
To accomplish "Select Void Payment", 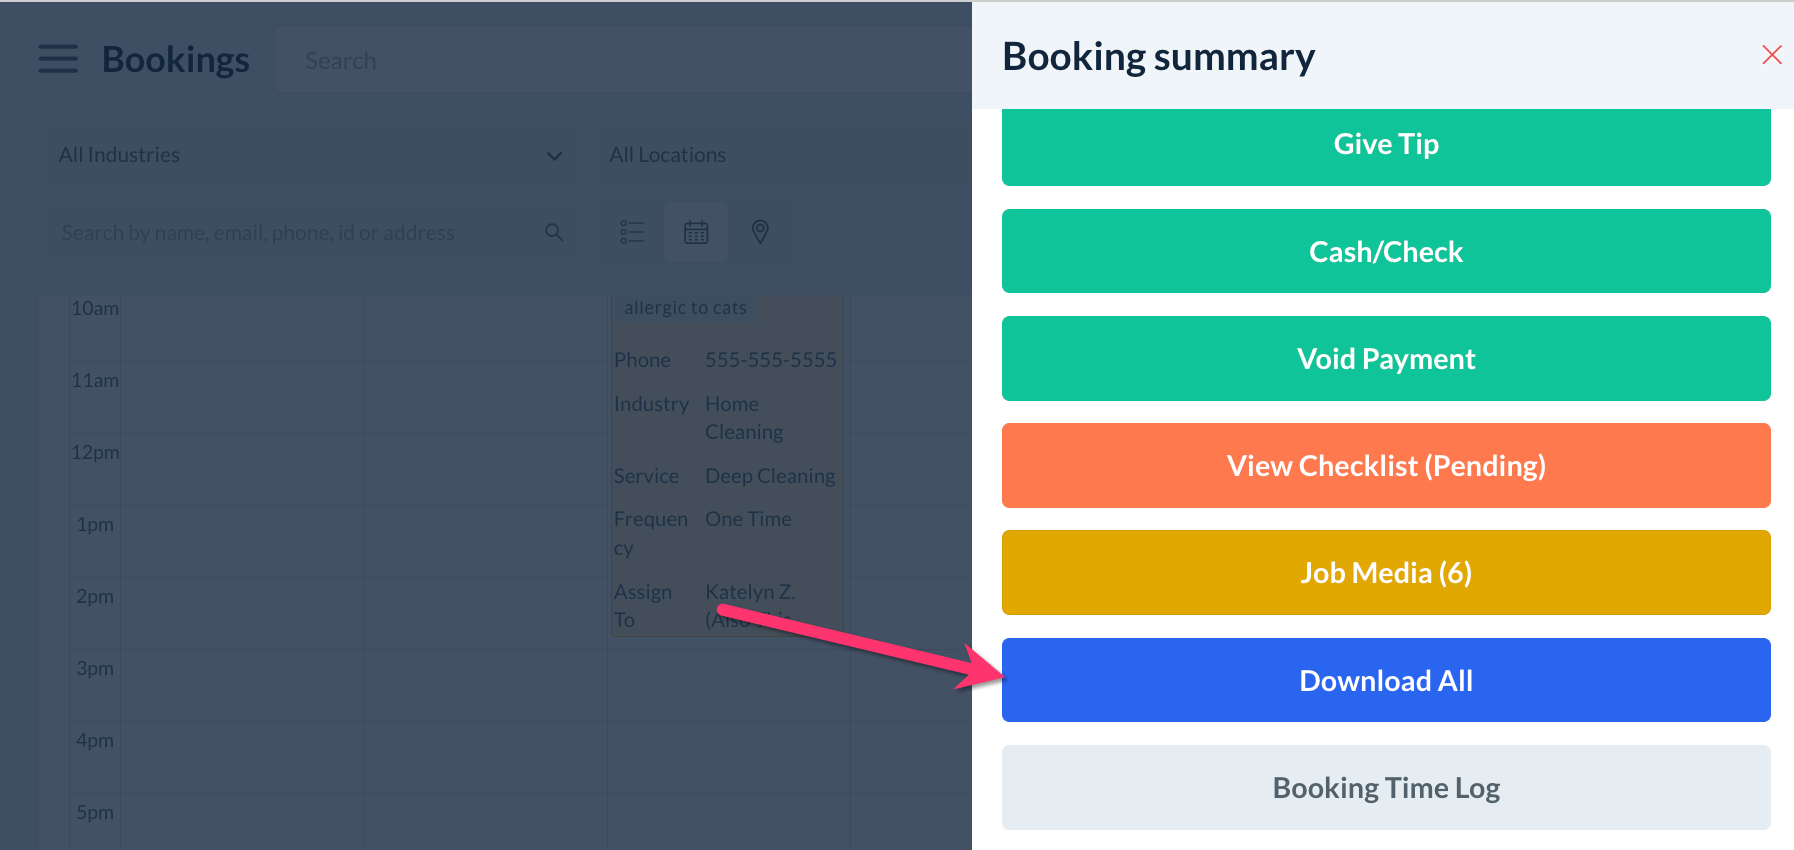I will tap(1385, 359).
